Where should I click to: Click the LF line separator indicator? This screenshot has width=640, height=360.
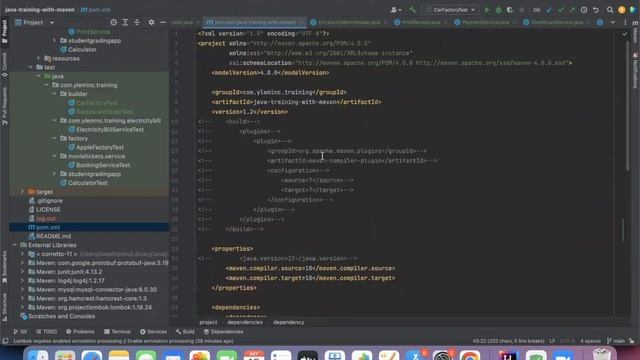tap(552, 341)
